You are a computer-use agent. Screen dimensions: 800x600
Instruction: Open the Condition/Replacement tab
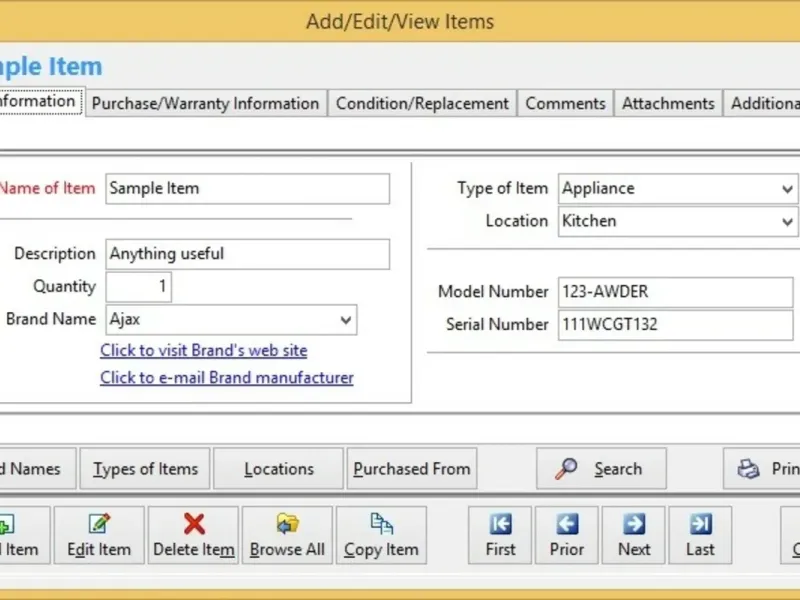[422, 104]
